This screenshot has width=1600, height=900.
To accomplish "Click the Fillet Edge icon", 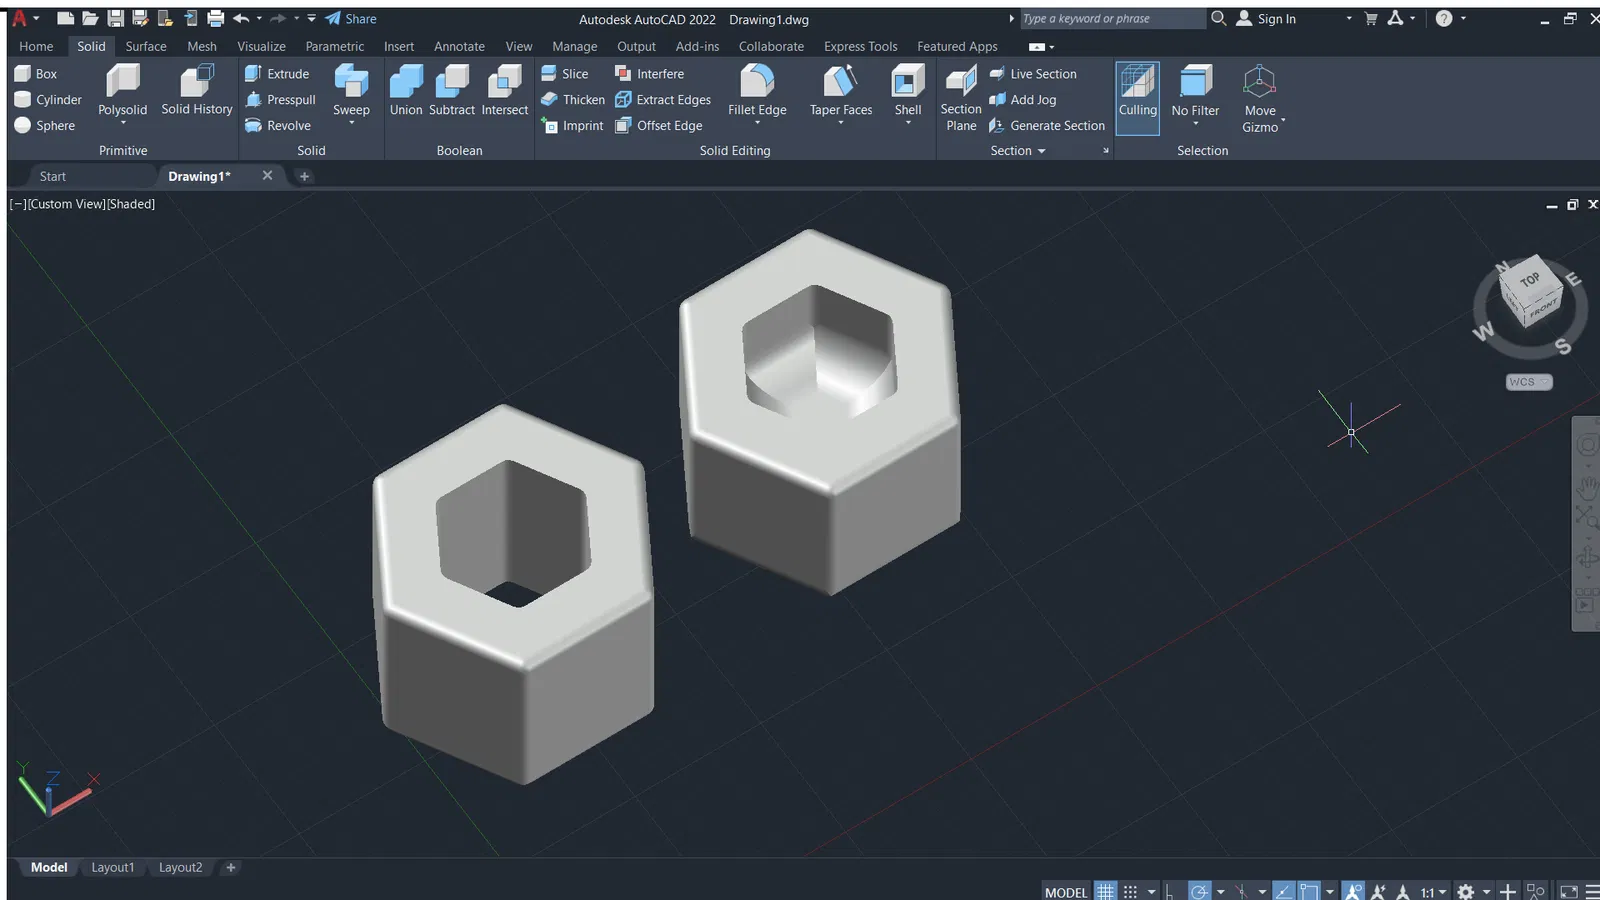I will coord(757,82).
